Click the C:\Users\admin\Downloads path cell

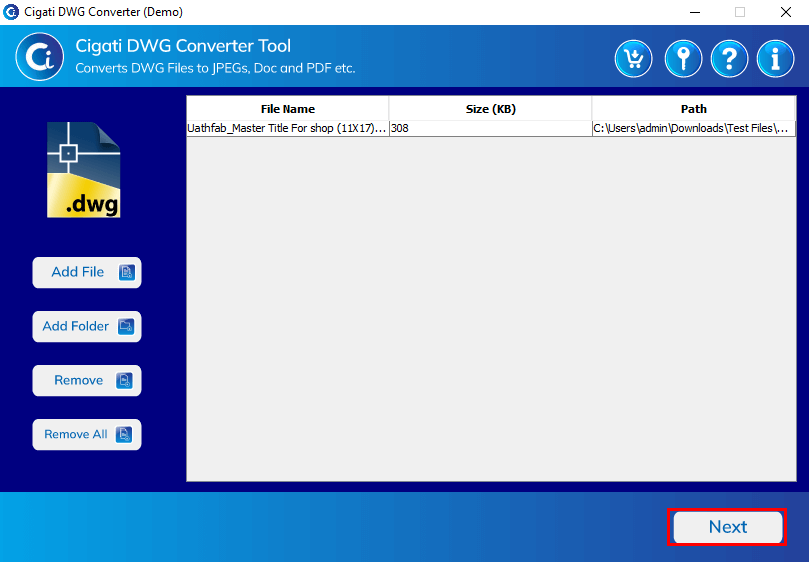(x=693, y=129)
